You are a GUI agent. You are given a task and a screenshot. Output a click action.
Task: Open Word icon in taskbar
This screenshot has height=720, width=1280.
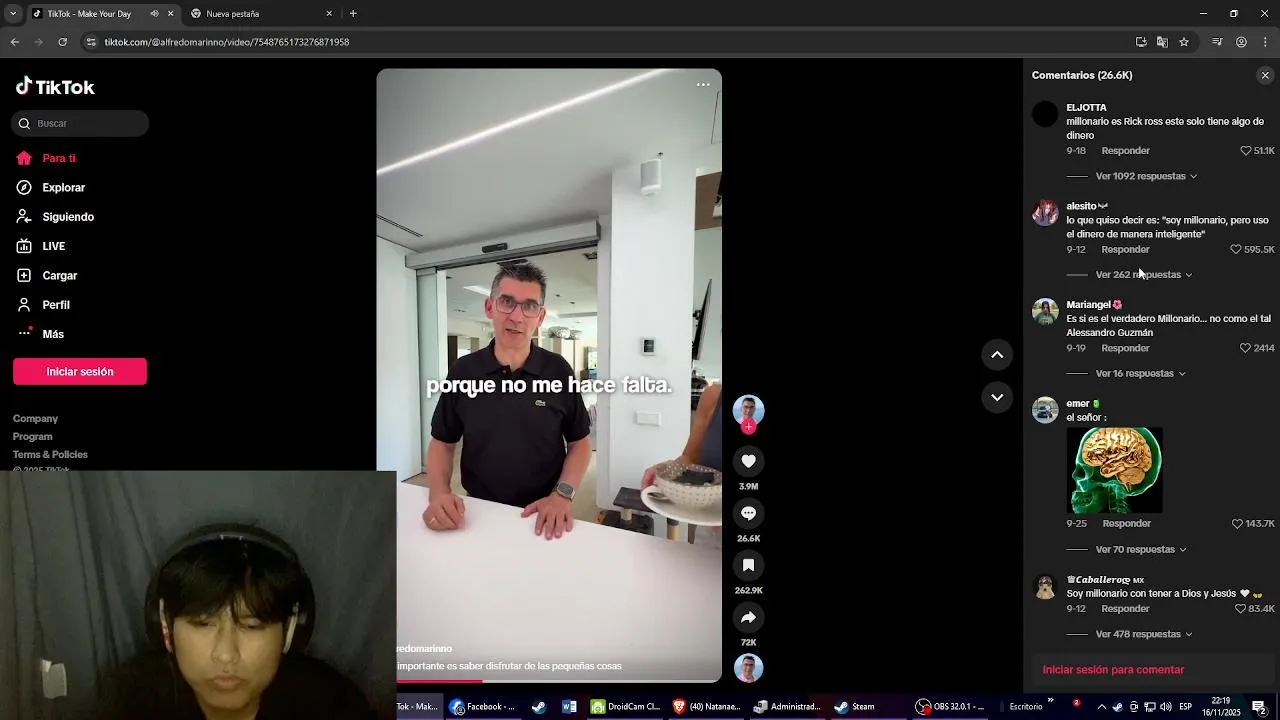click(569, 707)
